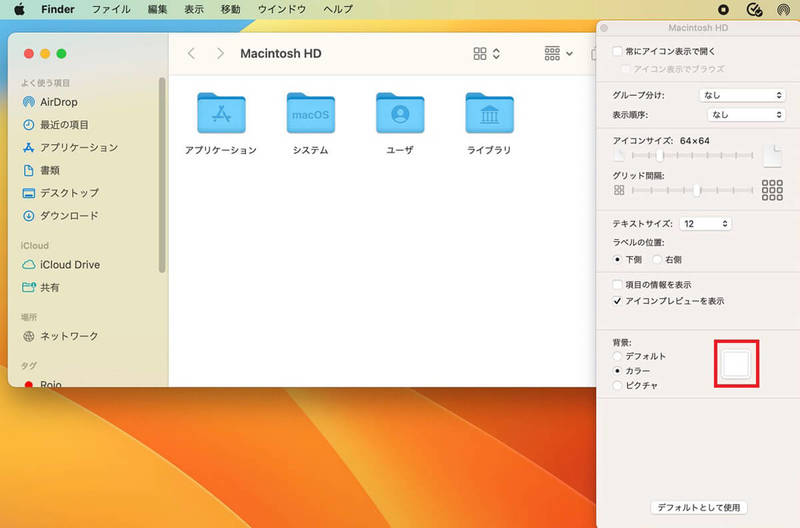The image size is (800, 528).
Task: Choose background カラー radio
Action: pos(617,371)
